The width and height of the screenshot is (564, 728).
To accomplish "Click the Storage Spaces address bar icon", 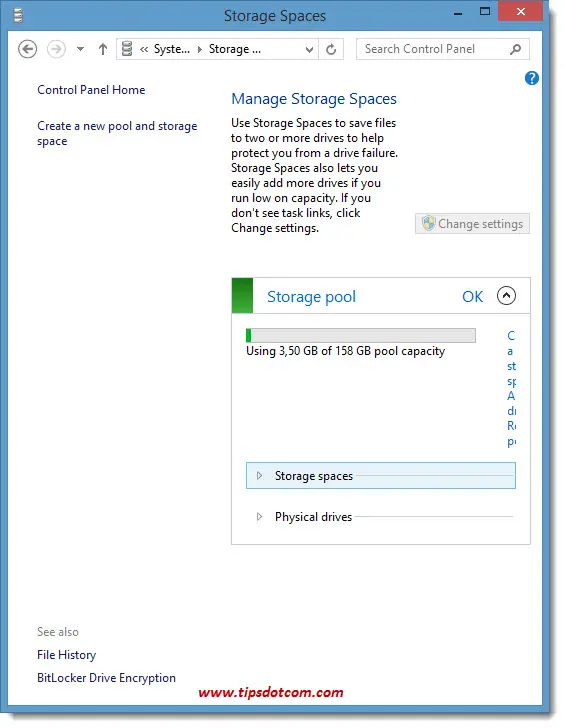I will pyautogui.click(x=127, y=49).
